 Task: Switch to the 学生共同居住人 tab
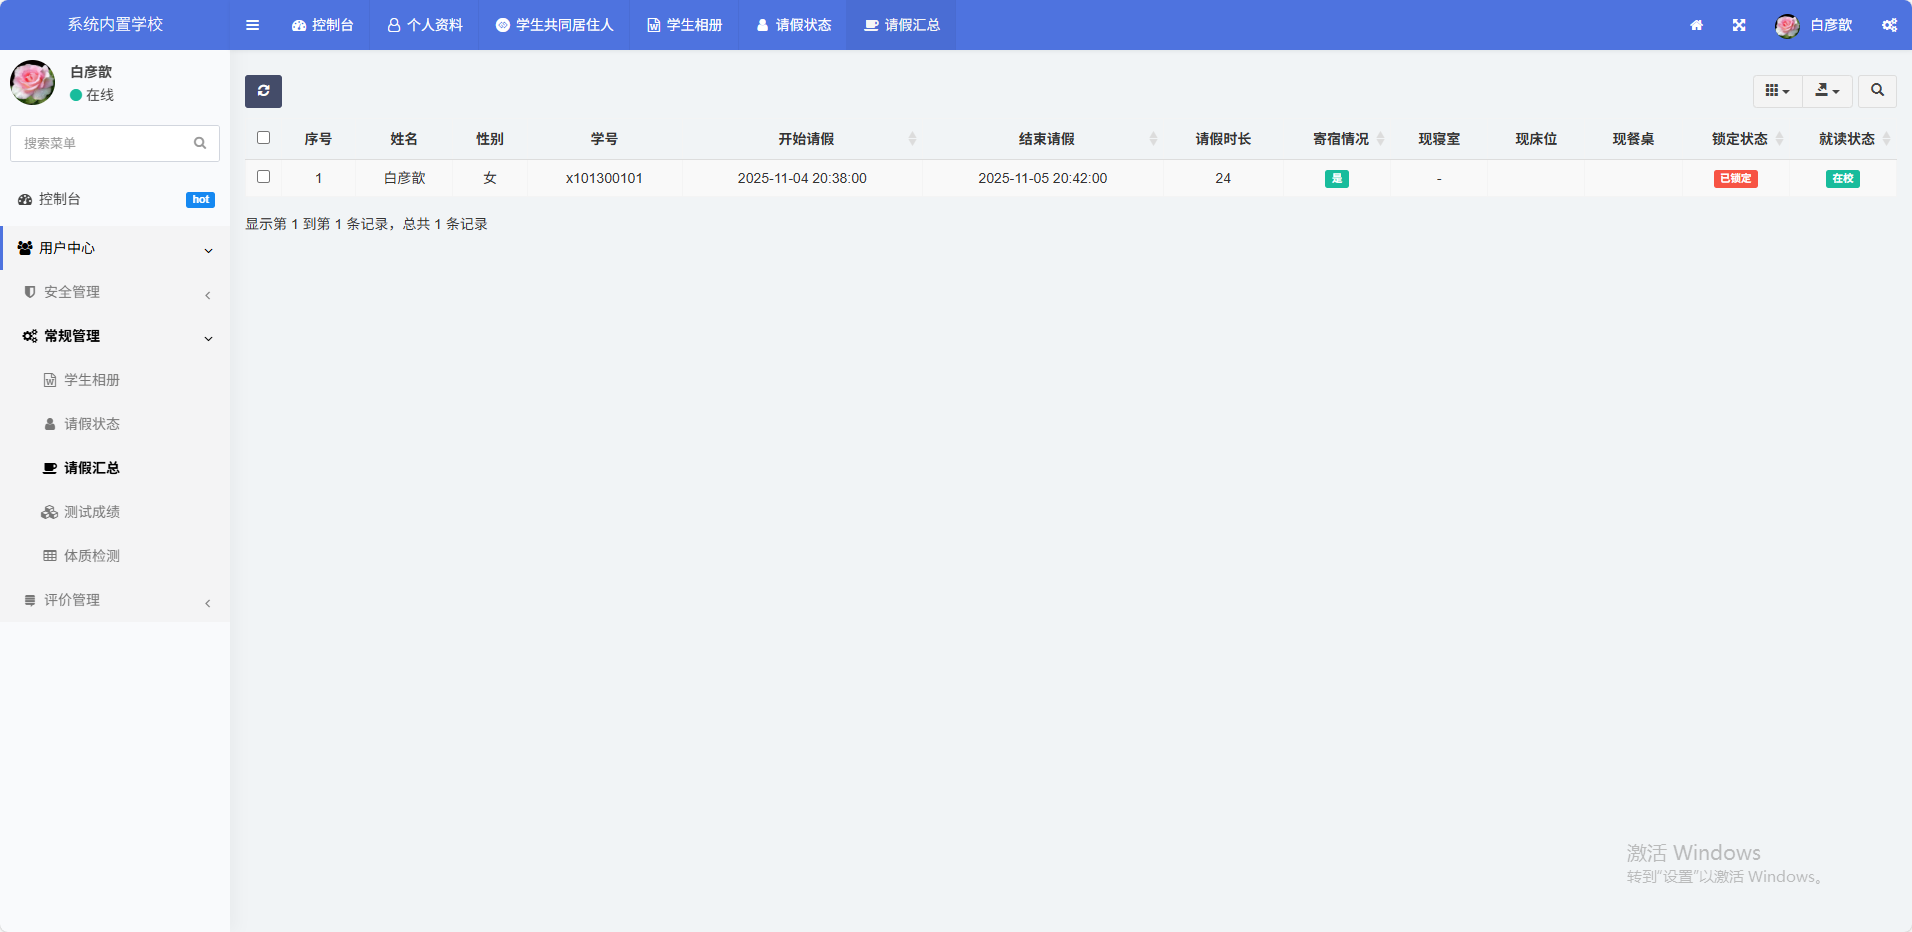[x=554, y=25]
